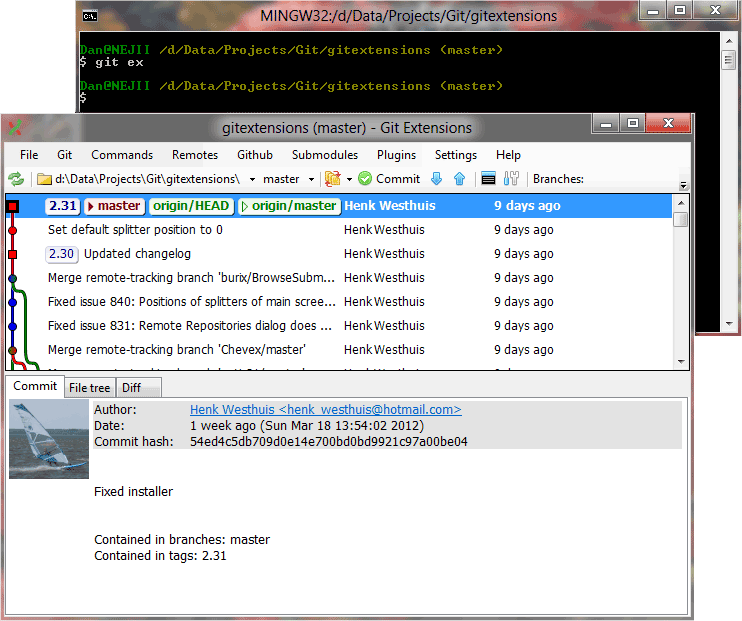The image size is (742, 621).
Task: Click the commit hash 54ed4c5db709d0e14e700bd0bd9921c97a00be04
Action: click(x=328, y=442)
